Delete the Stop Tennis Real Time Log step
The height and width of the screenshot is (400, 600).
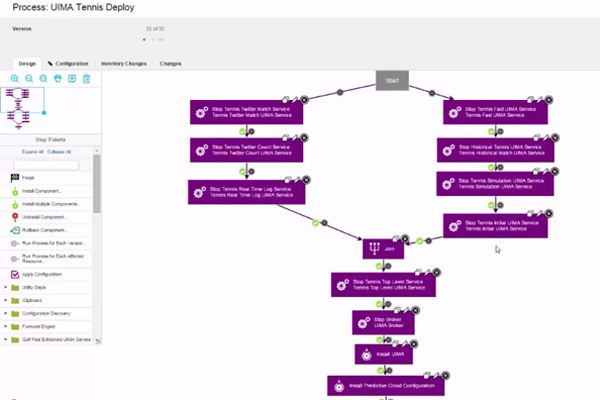pyautogui.click(x=306, y=180)
